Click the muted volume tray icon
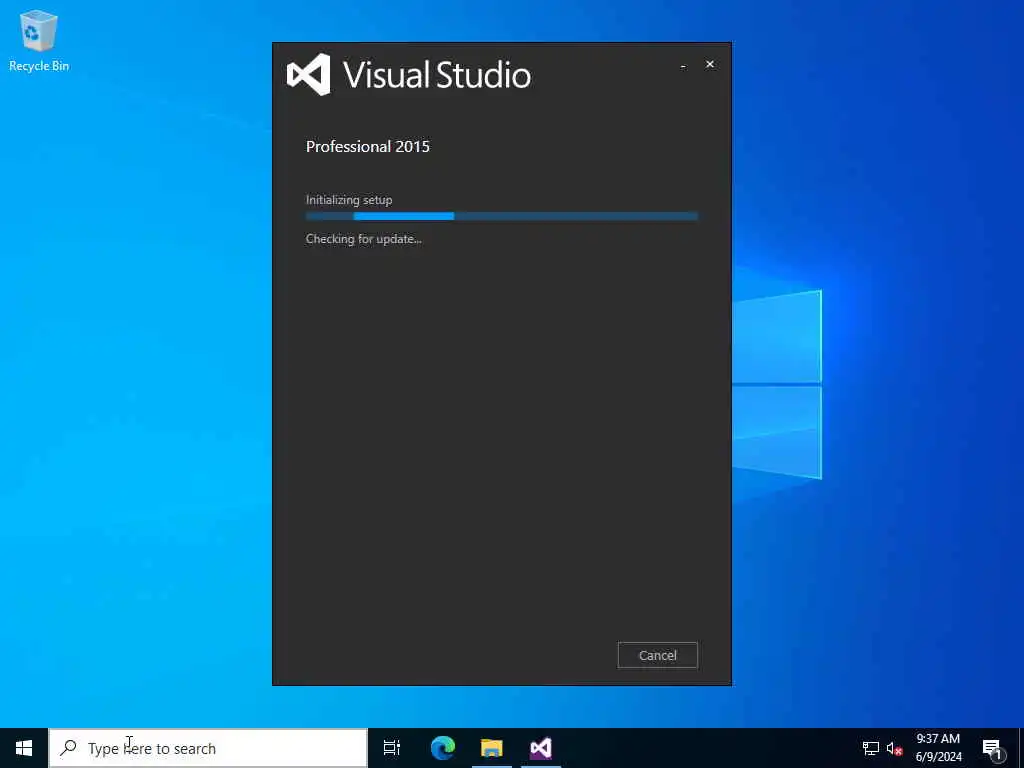 coord(894,748)
